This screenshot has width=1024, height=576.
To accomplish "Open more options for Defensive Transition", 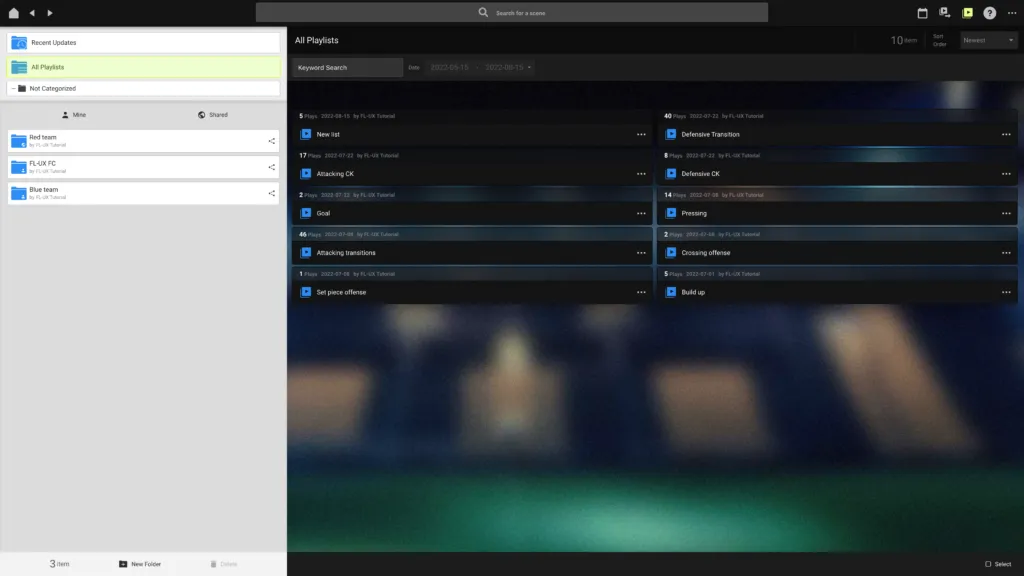I will click(1006, 135).
